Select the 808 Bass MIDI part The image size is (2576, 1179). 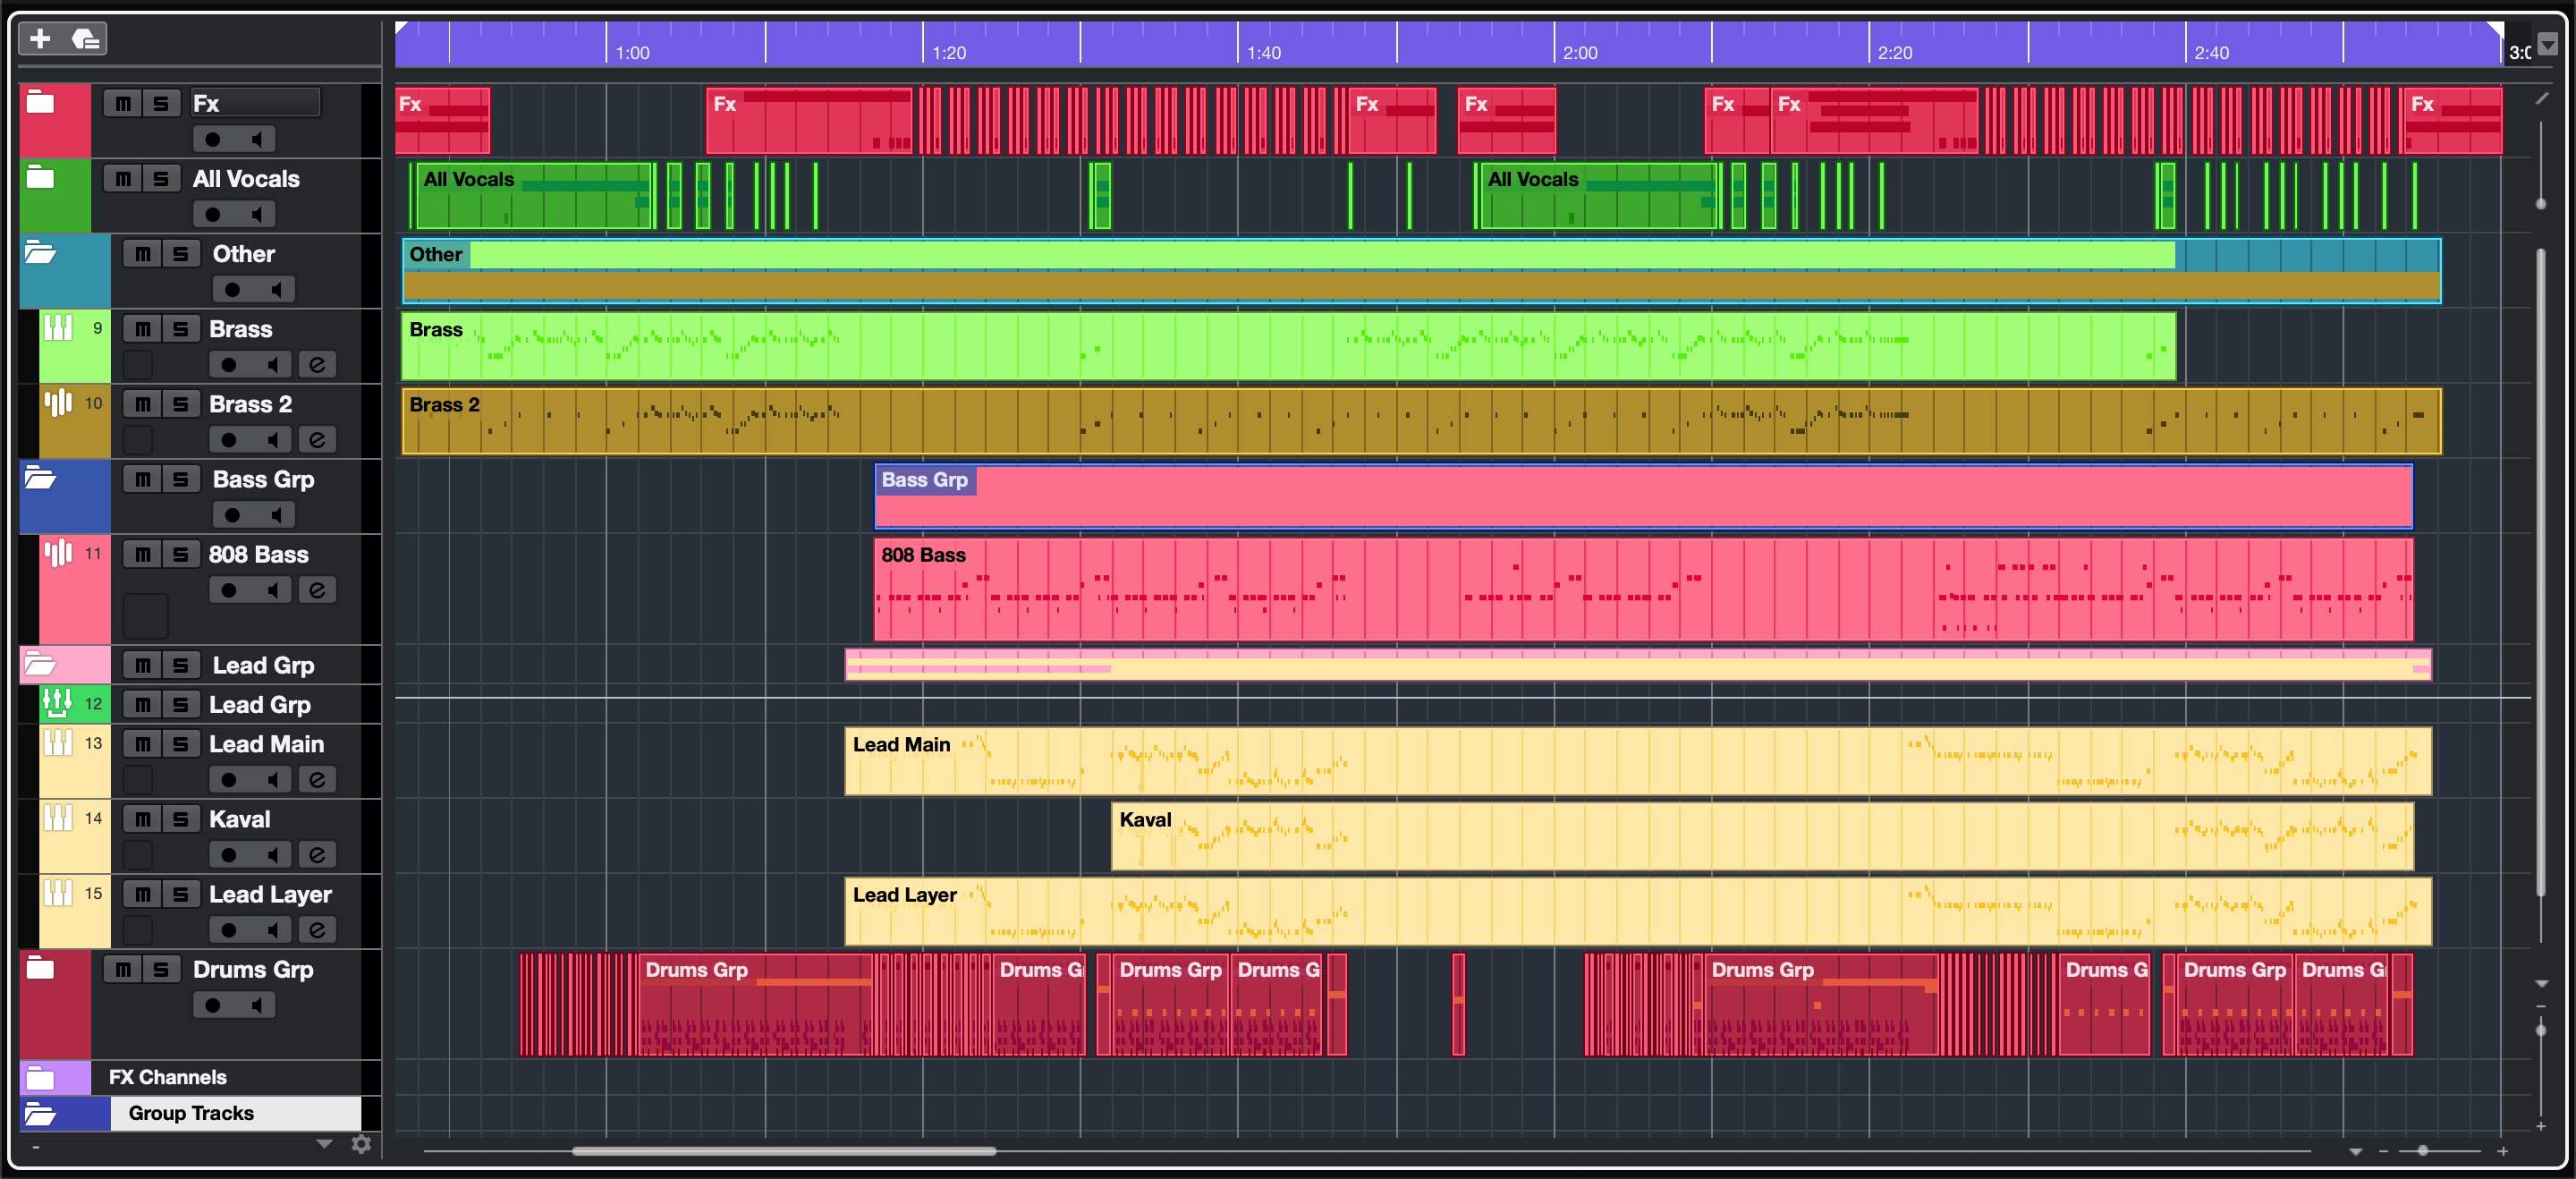(1643, 589)
